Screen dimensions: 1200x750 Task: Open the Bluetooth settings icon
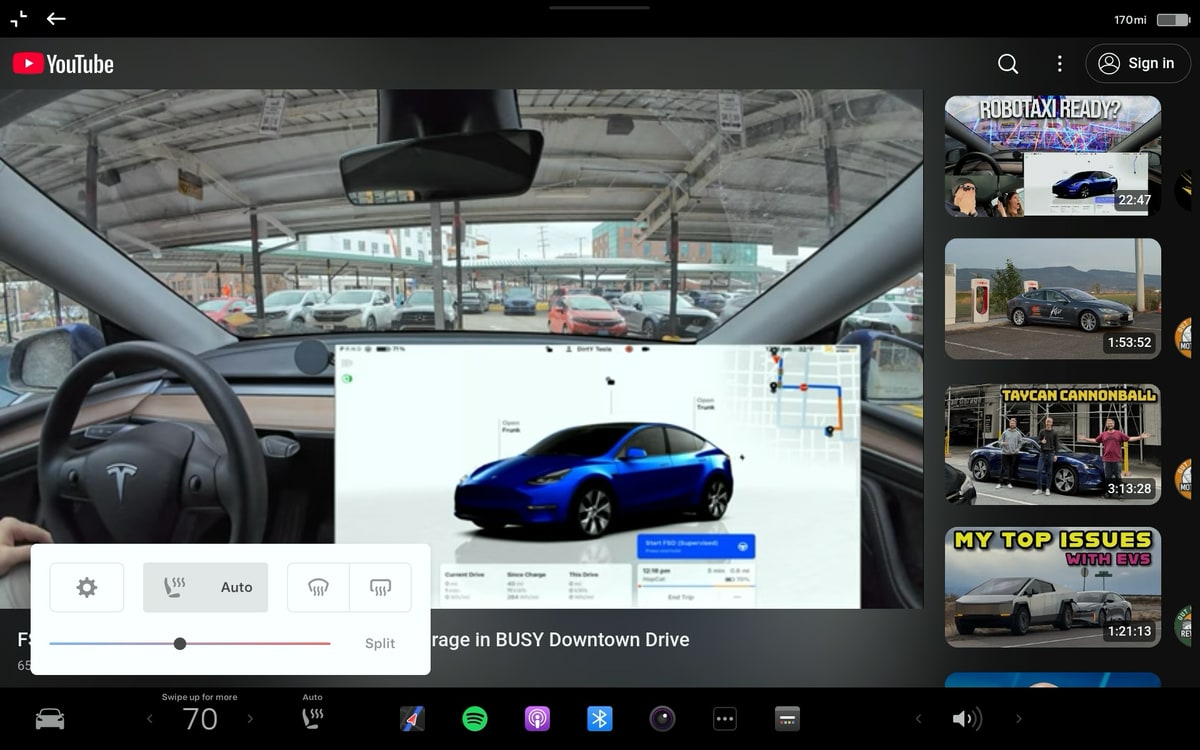599,718
